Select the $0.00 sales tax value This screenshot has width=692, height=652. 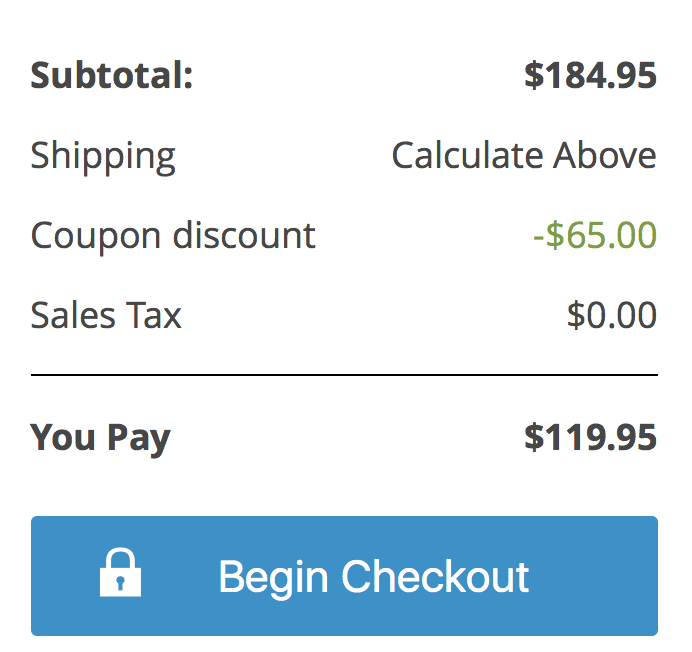click(x=611, y=316)
